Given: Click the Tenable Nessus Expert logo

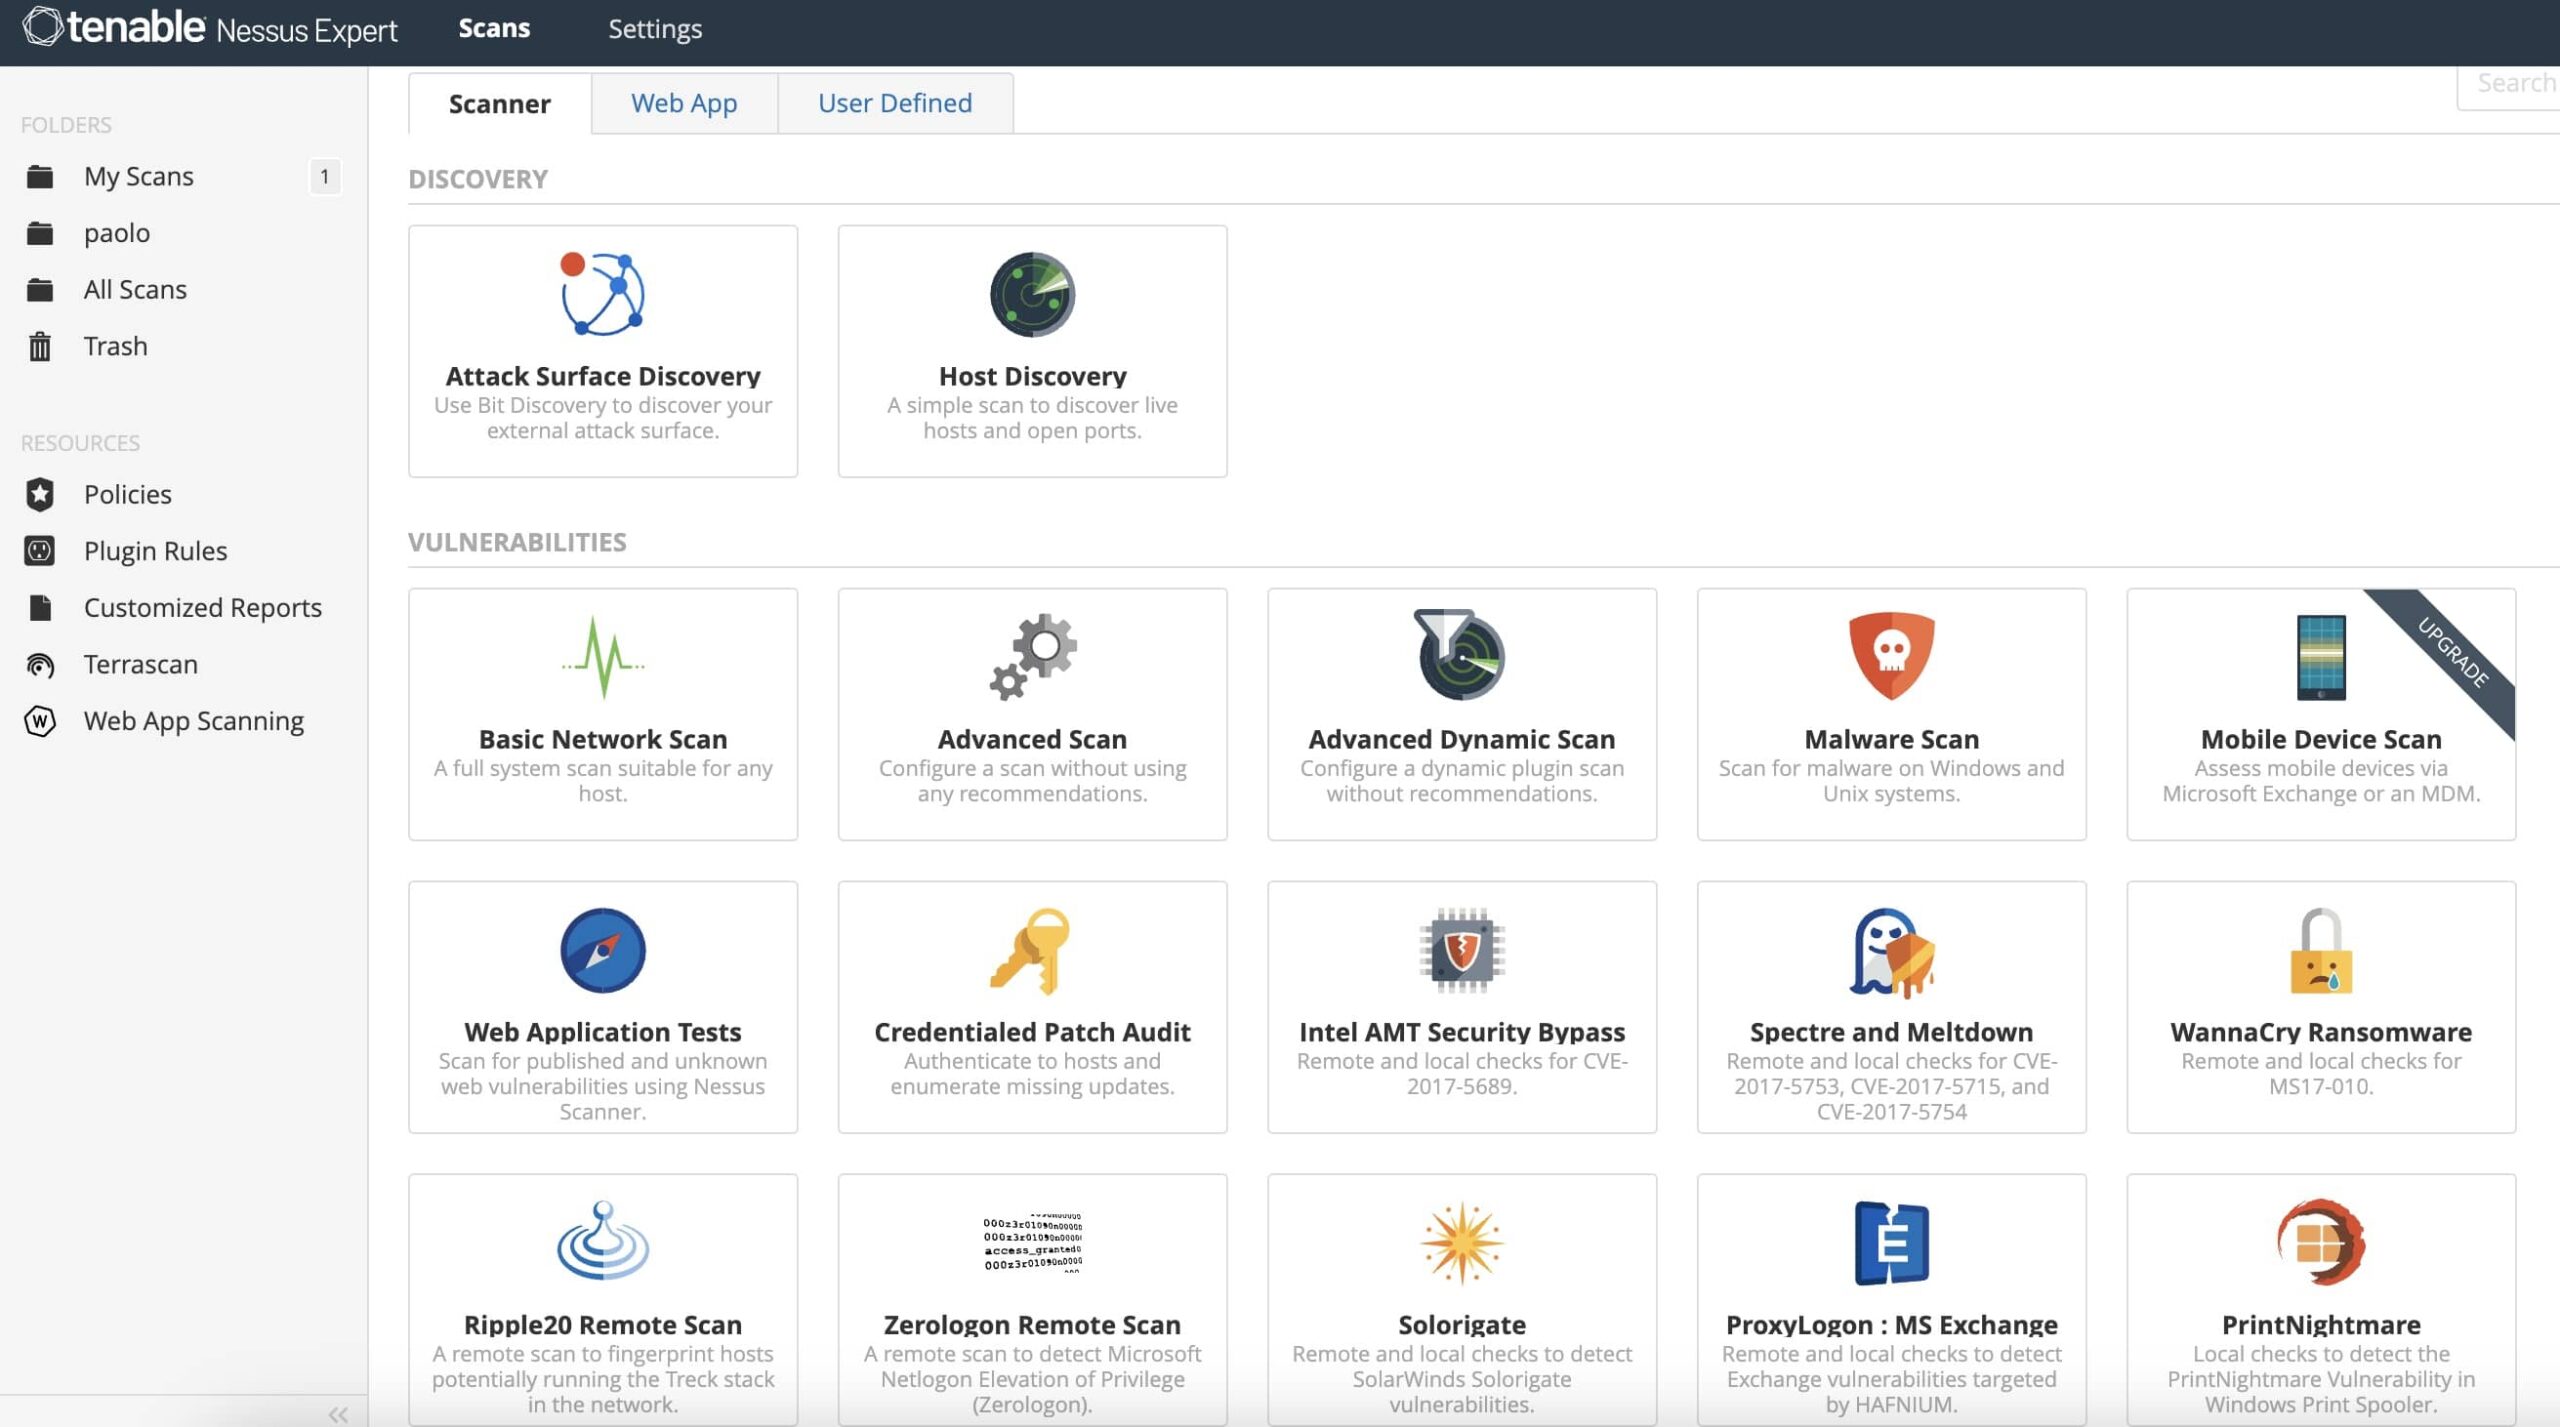Looking at the screenshot, I should [210, 28].
